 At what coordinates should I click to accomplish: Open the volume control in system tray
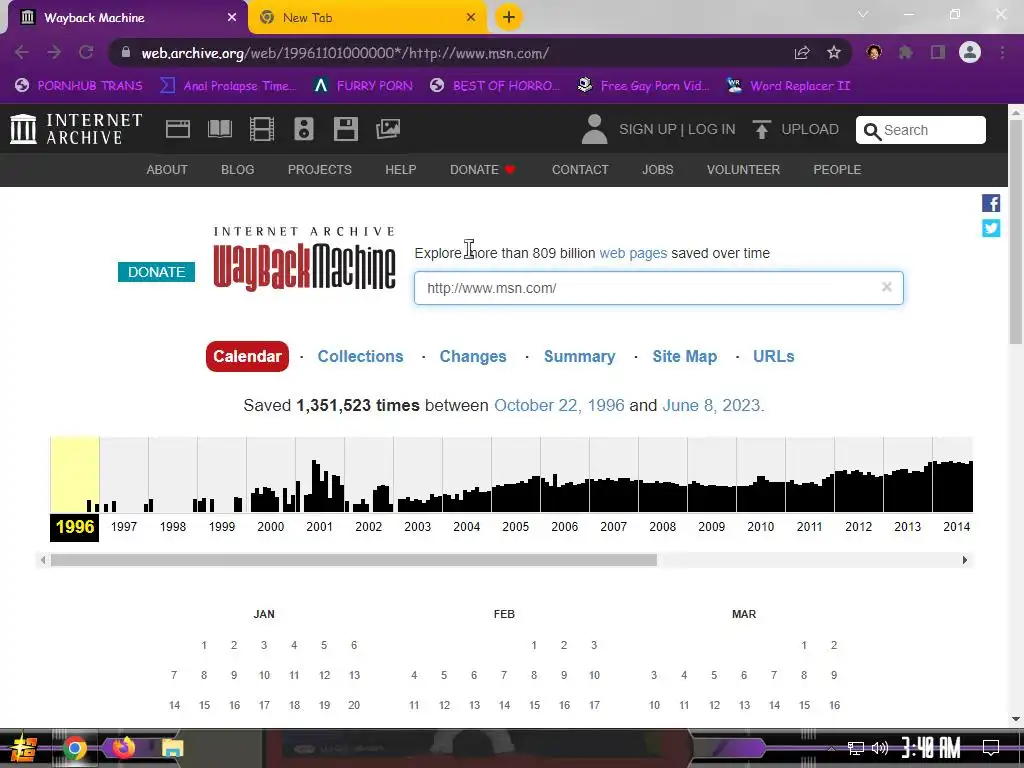(x=880, y=748)
